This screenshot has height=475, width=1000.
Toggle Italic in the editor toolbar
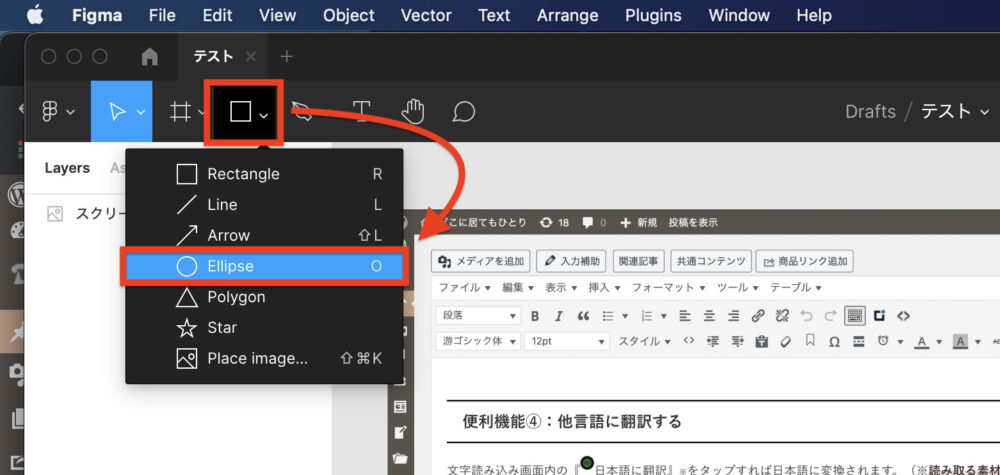559,316
